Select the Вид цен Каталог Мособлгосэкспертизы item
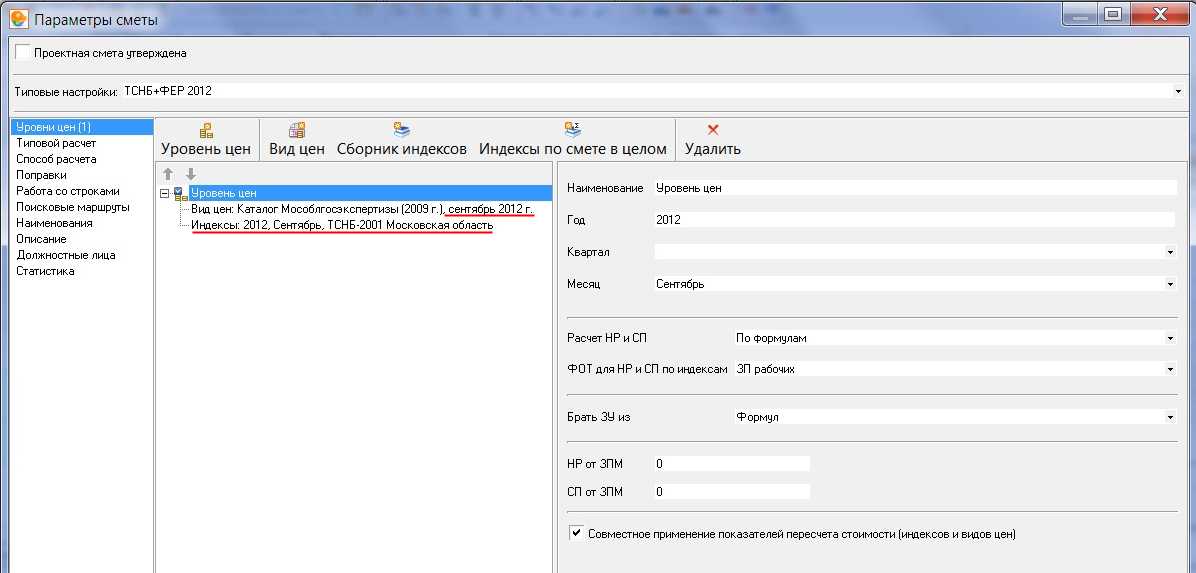 coord(361,209)
